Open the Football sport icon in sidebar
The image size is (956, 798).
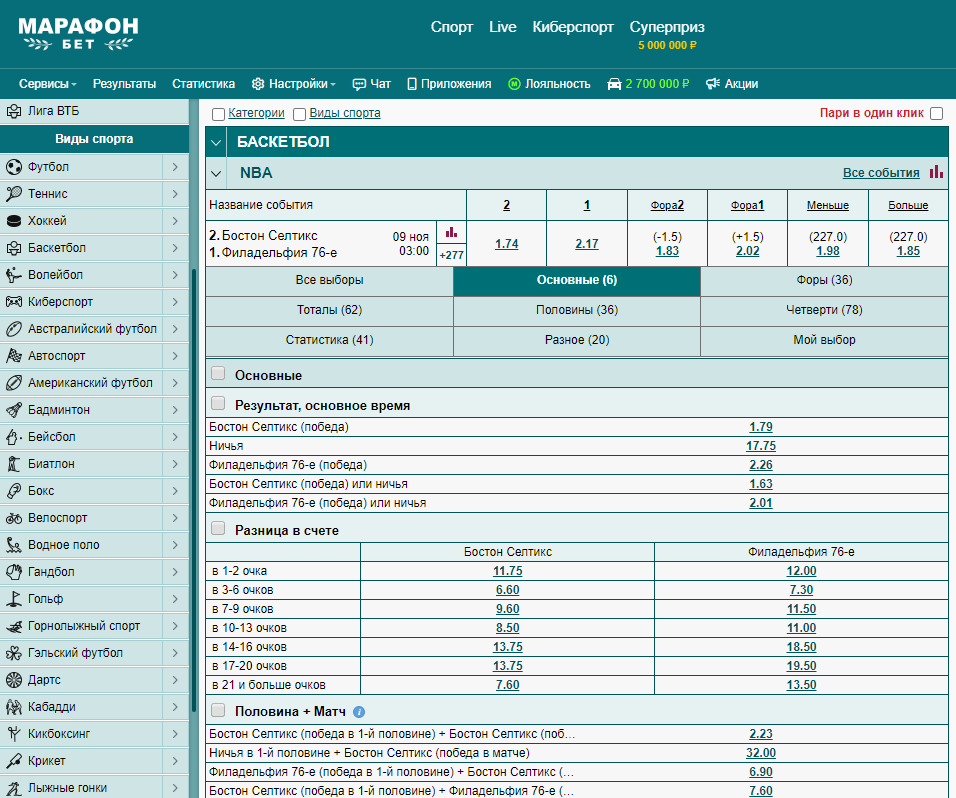[x=13, y=166]
